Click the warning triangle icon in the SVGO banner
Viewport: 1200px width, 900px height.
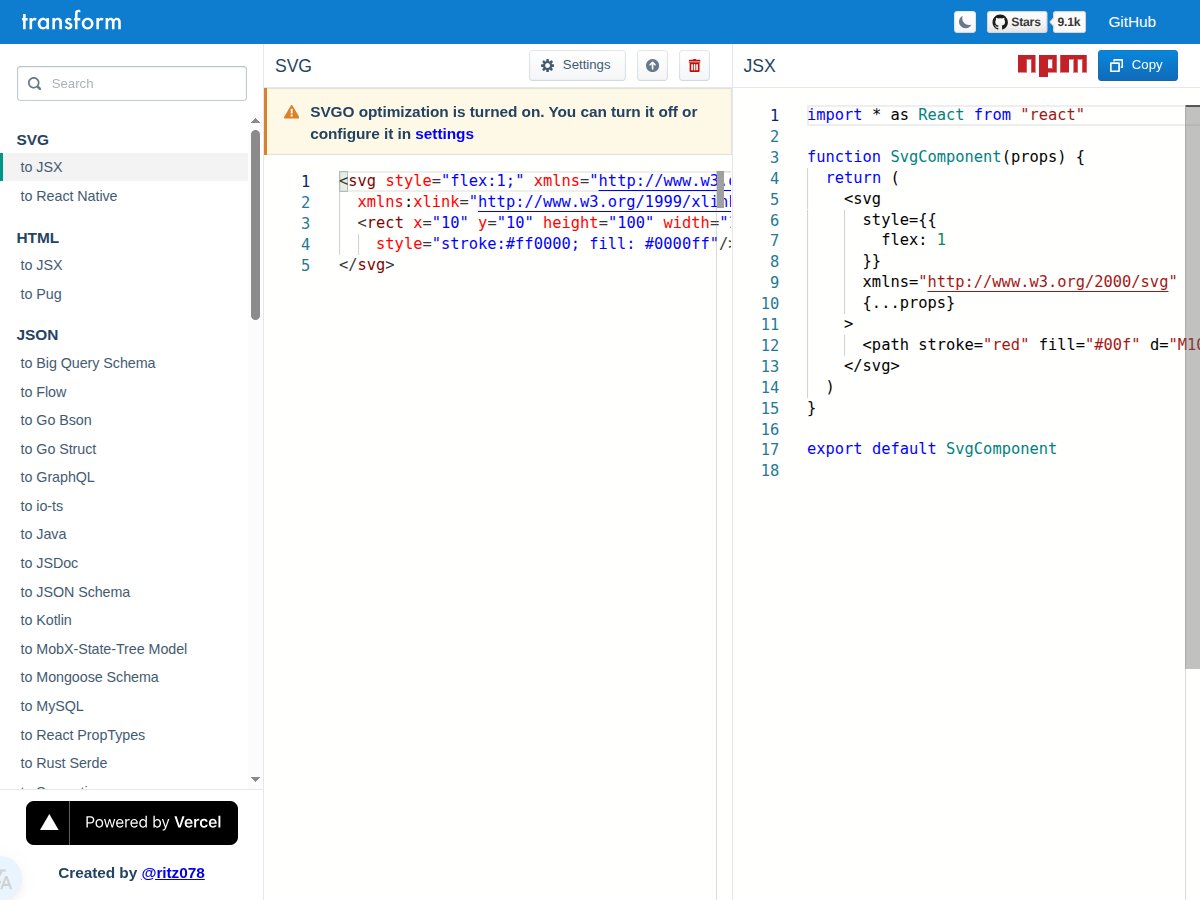point(291,112)
